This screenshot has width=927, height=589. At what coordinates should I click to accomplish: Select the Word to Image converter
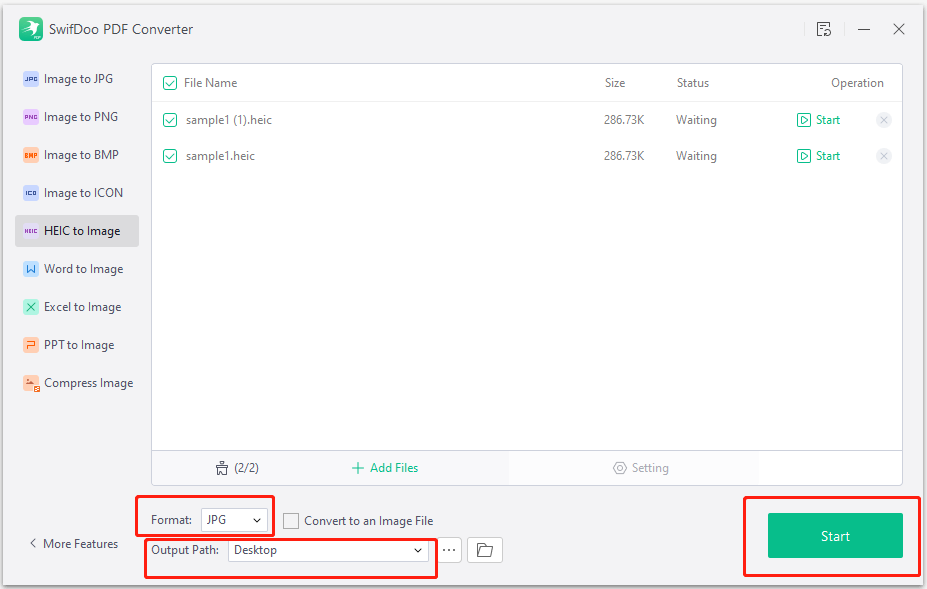click(77, 269)
